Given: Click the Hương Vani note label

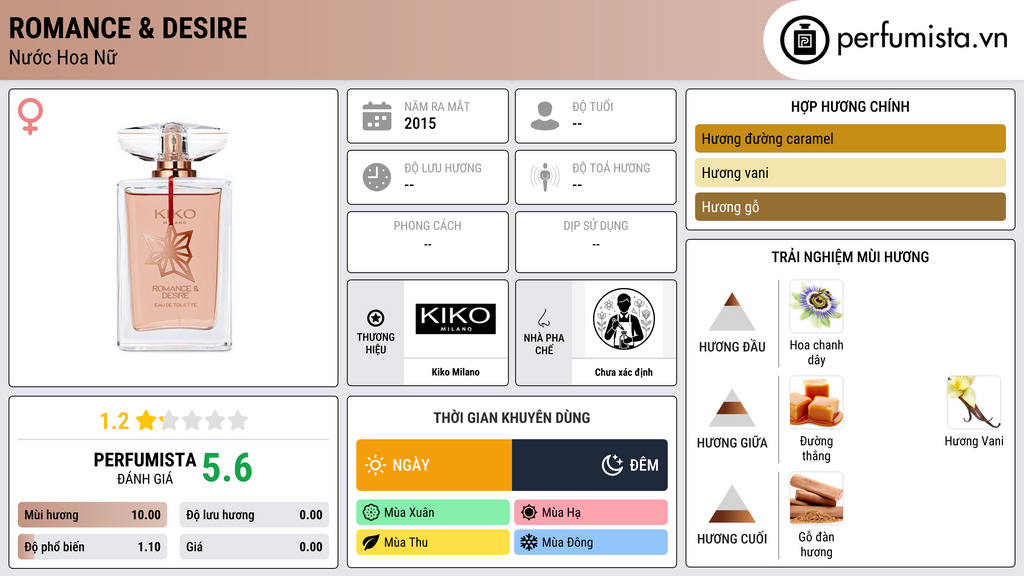Looking at the screenshot, I should pos(974,441).
